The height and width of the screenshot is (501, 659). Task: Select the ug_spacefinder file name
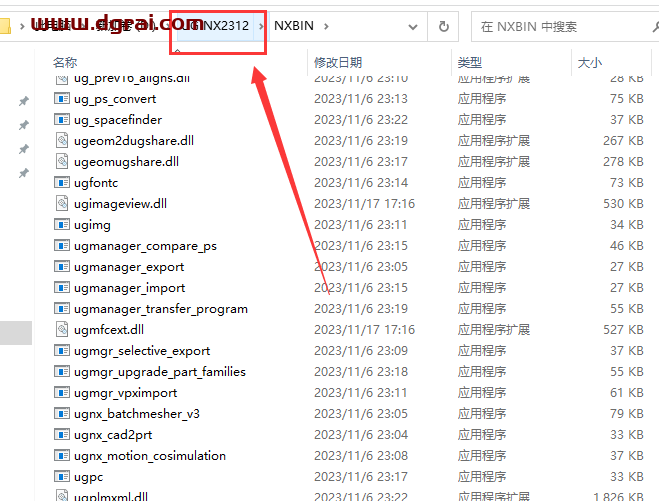pos(118,120)
